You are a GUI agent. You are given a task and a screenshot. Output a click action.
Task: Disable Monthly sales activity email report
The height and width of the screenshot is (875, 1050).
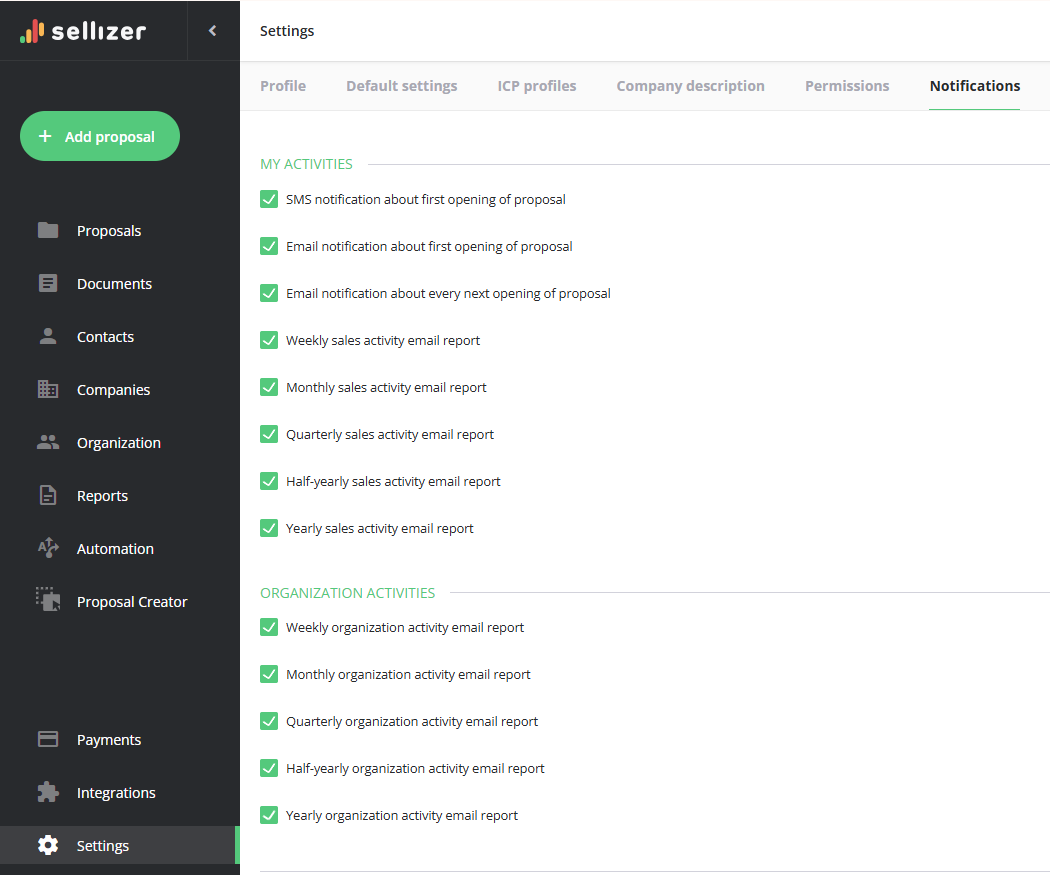(x=269, y=387)
